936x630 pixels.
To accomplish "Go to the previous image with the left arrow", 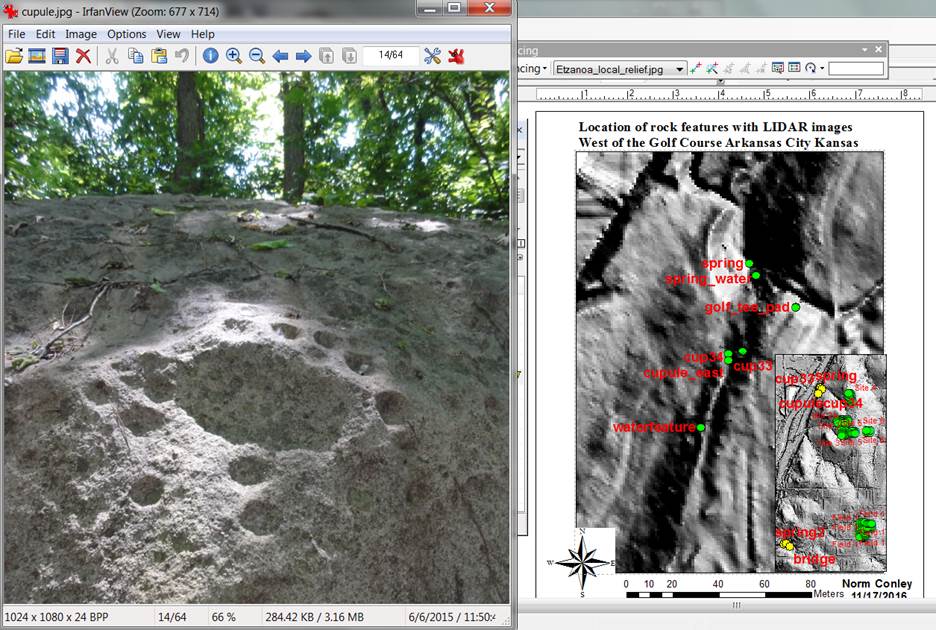I will tap(280, 56).
